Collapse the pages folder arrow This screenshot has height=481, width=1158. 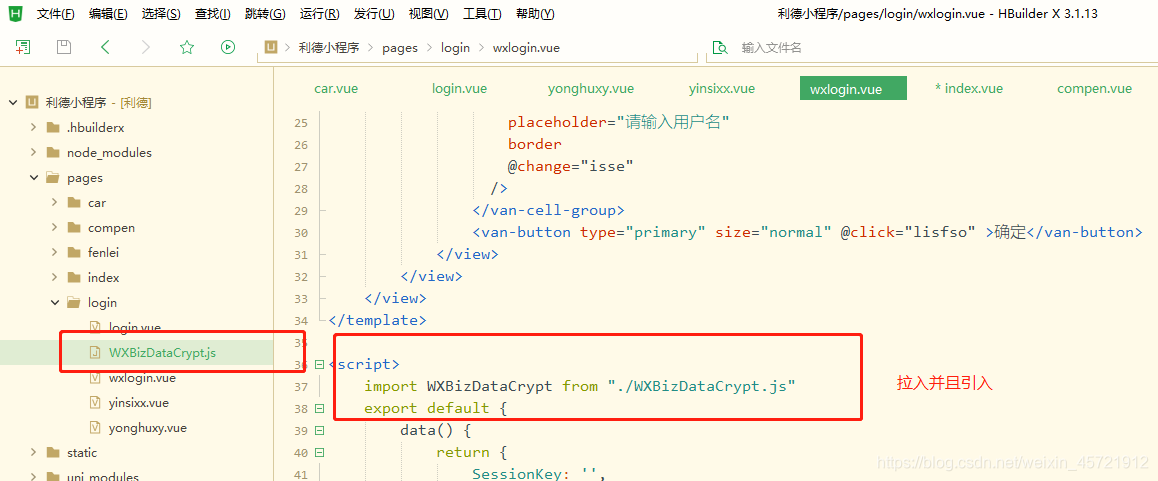[33, 177]
